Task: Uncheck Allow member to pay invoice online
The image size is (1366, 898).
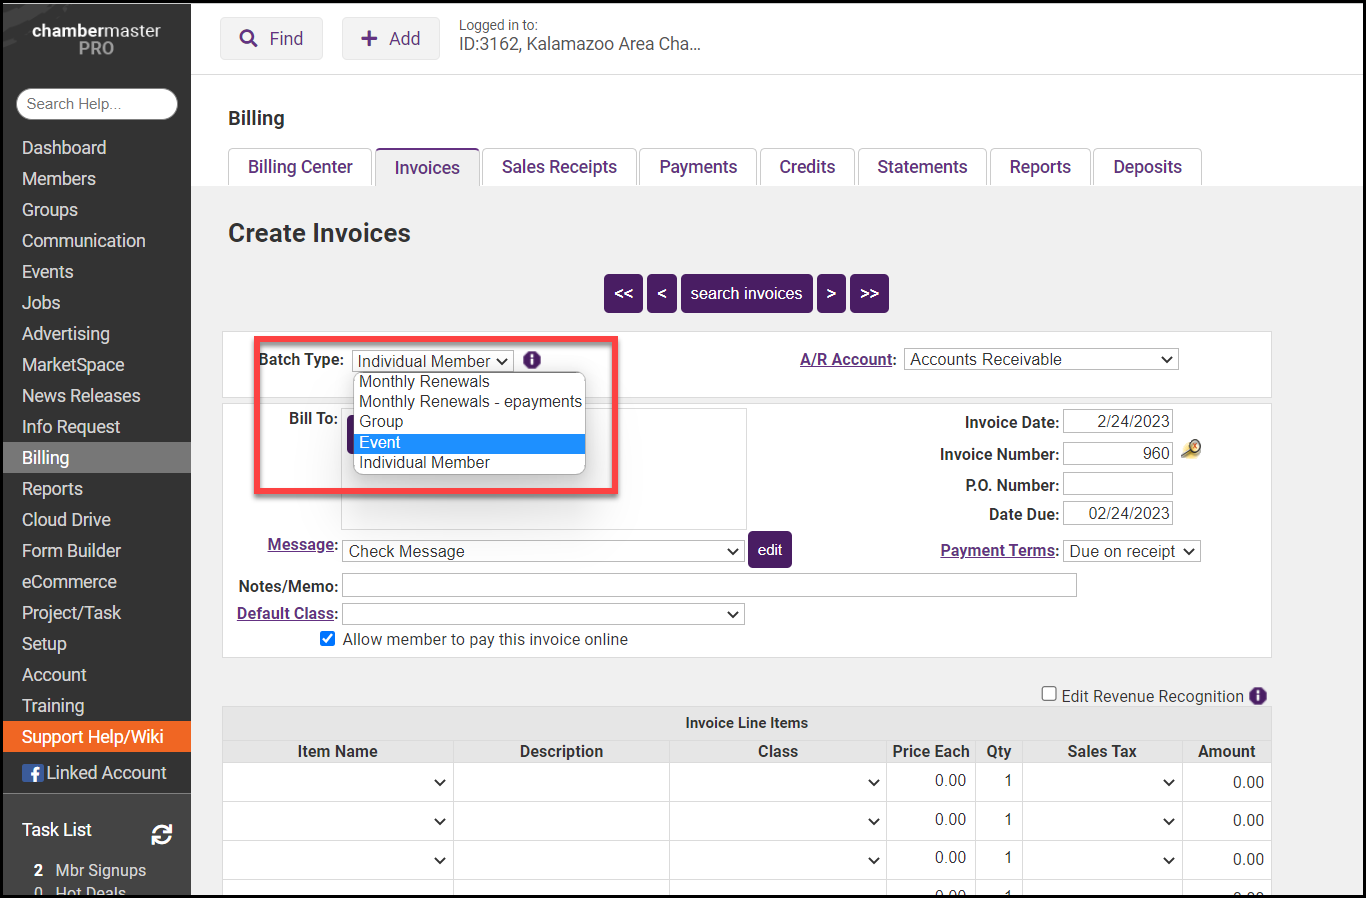Action: coord(327,639)
